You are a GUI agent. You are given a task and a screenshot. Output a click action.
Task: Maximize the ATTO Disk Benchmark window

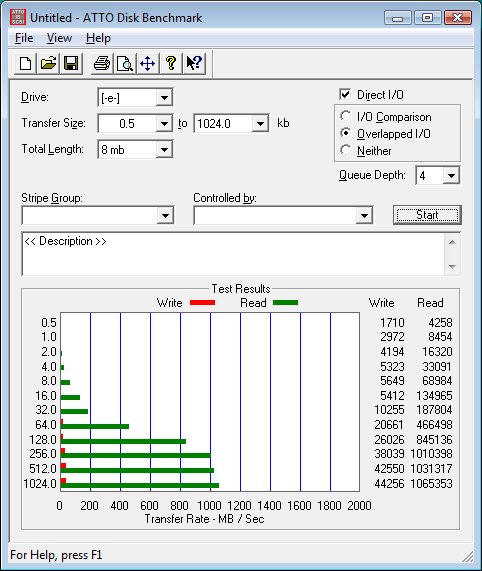(x=427, y=17)
